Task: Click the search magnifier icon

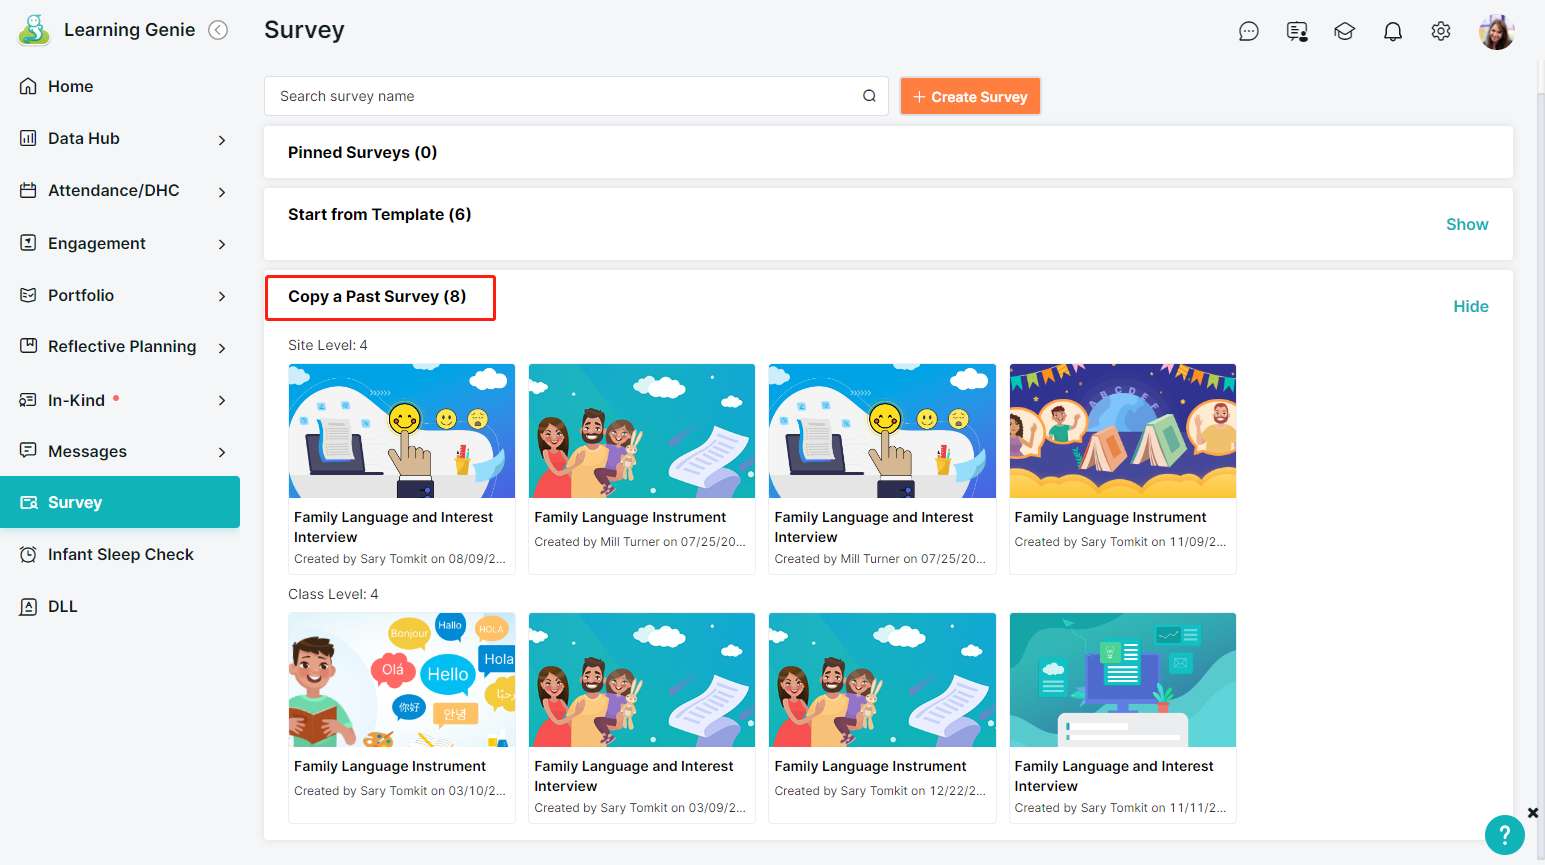Action: (x=869, y=96)
